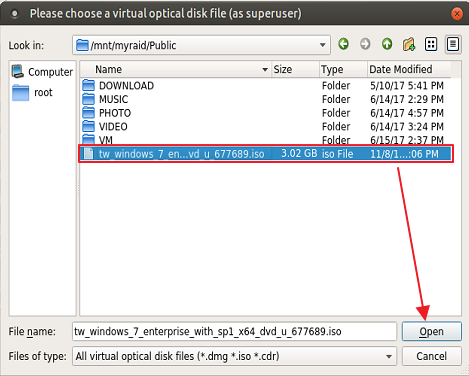Click date 6/15/17 2:37 PM
The image size is (469, 376).
coord(407,140)
